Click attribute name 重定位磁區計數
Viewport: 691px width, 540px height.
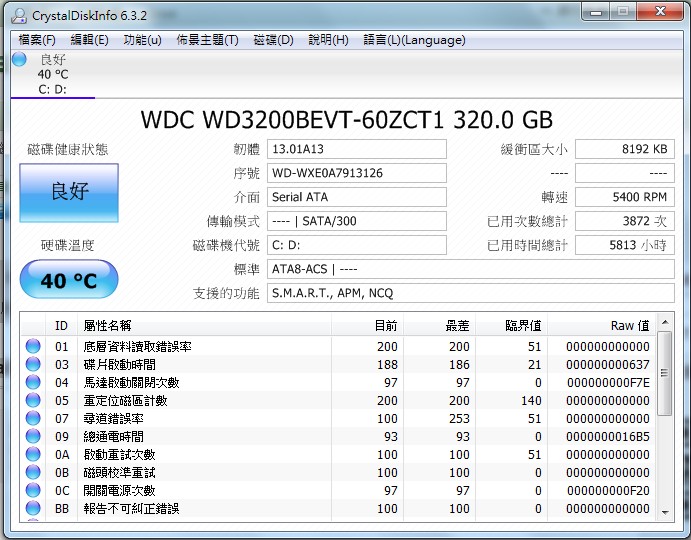tap(125, 401)
